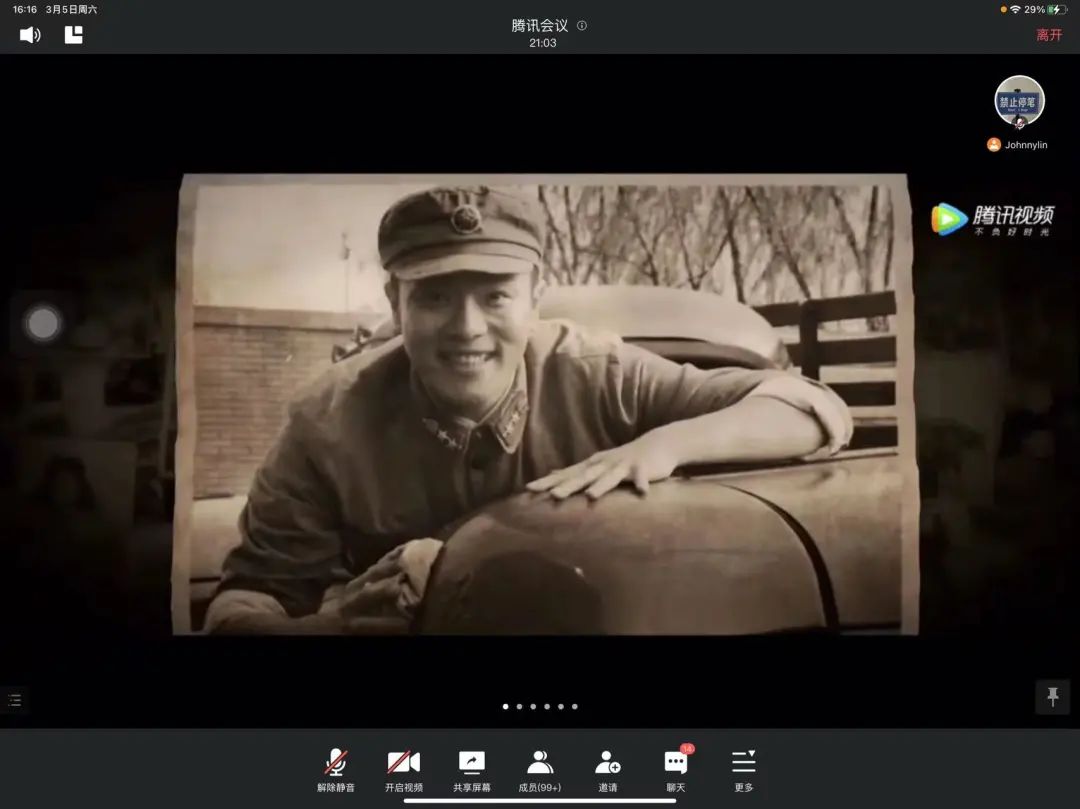1080x809 pixels.
Task: Turn on camera via 开启视频
Action: (404, 770)
